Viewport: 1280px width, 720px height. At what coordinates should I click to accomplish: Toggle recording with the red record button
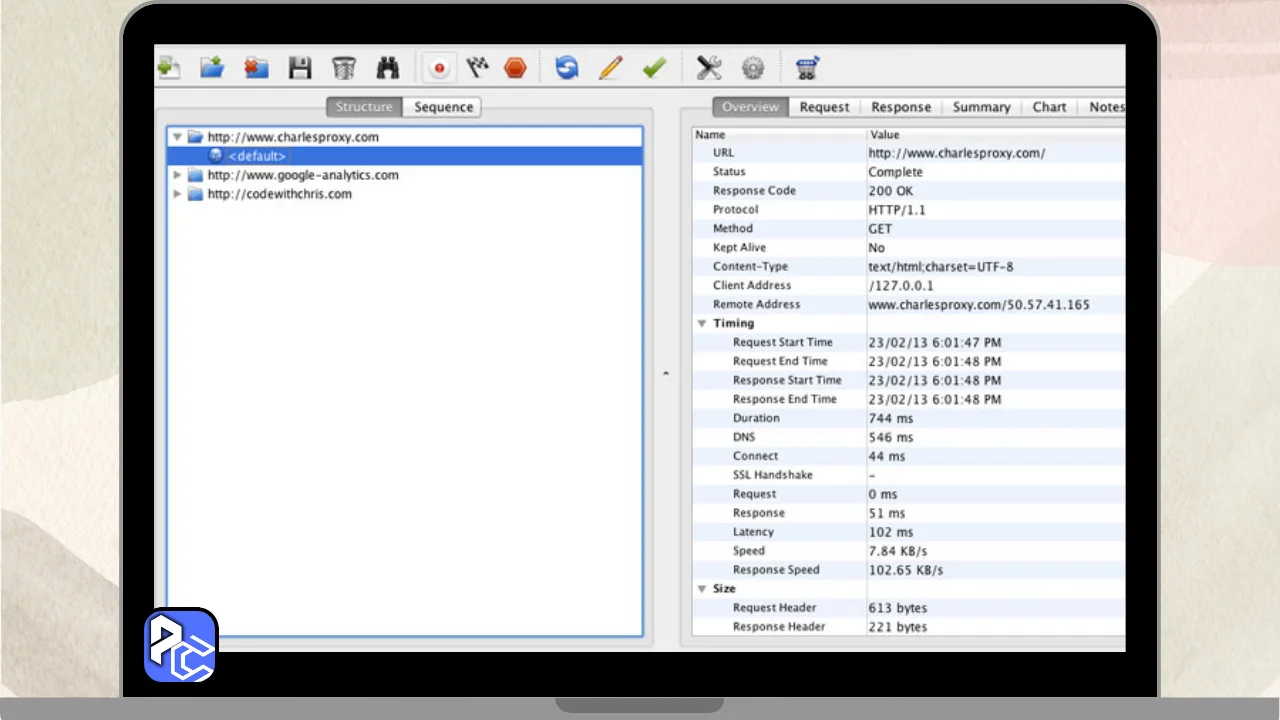coord(439,68)
